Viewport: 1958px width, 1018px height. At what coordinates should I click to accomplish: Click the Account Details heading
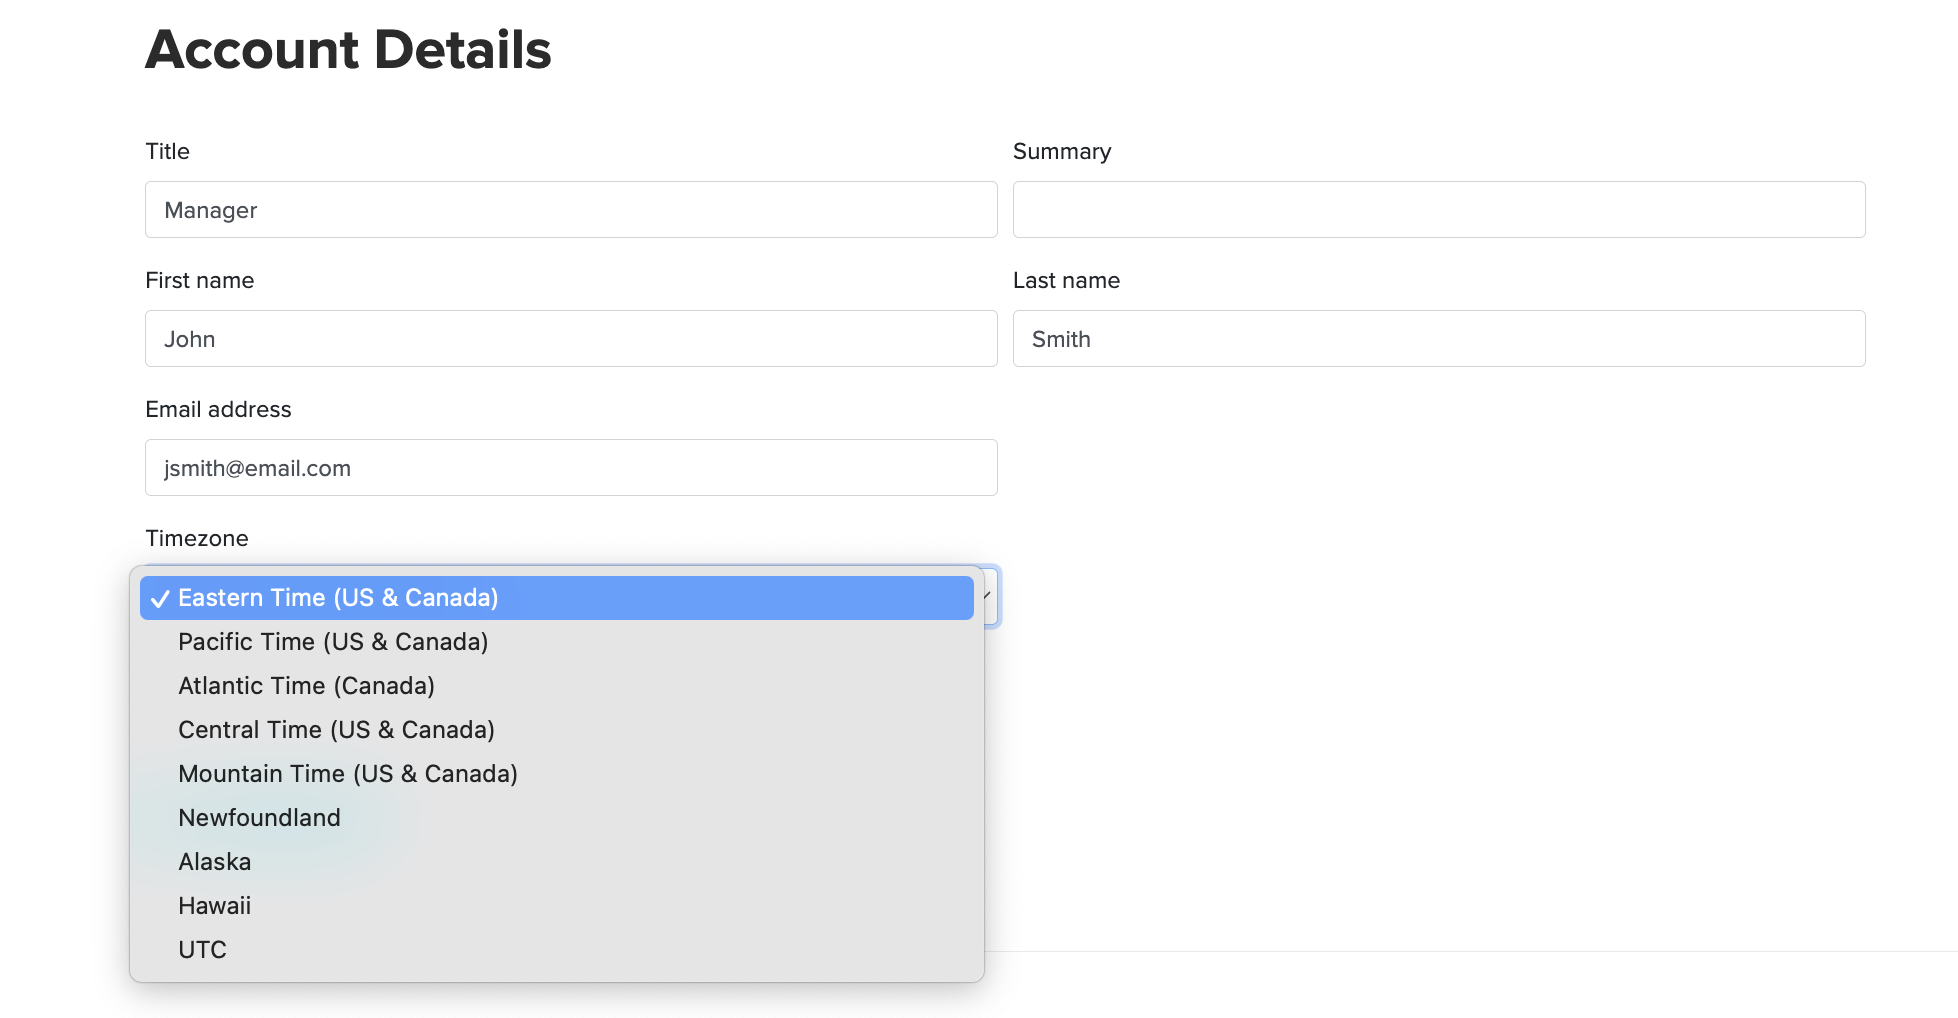(x=348, y=49)
